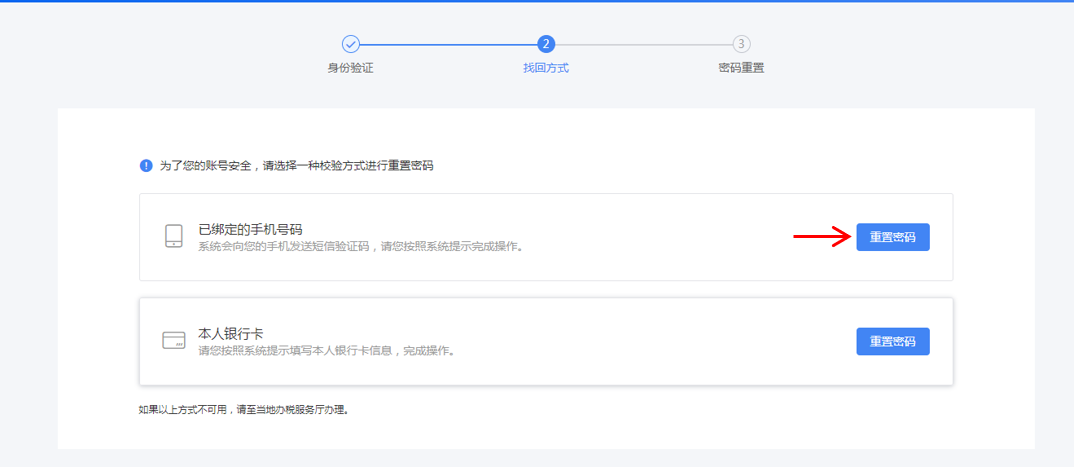Screen dimensions: 1074x472
Task: Click the blue exclamation info icon
Action: pos(146,166)
